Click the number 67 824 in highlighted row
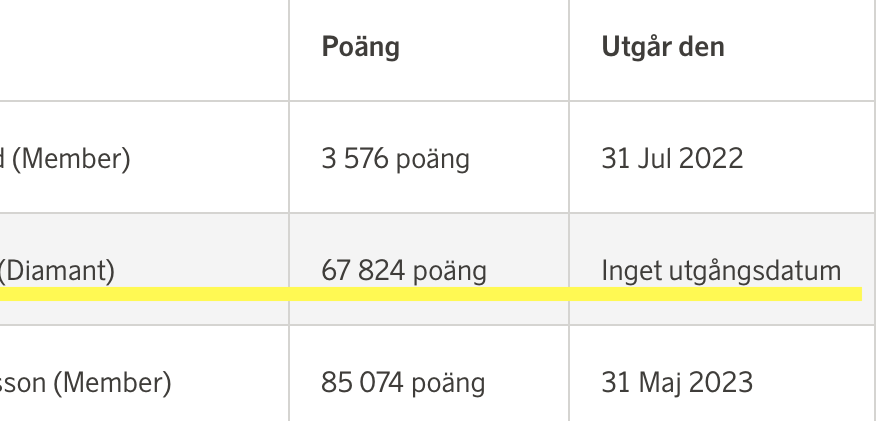The height and width of the screenshot is (421, 889). pyautogui.click(x=364, y=270)
